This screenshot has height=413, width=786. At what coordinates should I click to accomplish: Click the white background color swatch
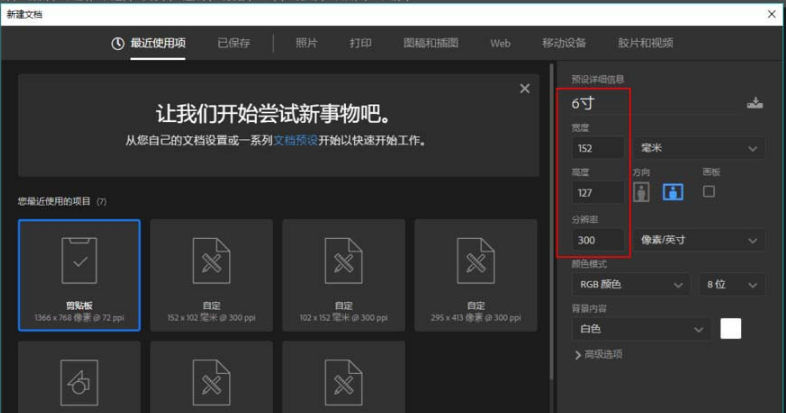pyautogui.click(x=730, y=329)
